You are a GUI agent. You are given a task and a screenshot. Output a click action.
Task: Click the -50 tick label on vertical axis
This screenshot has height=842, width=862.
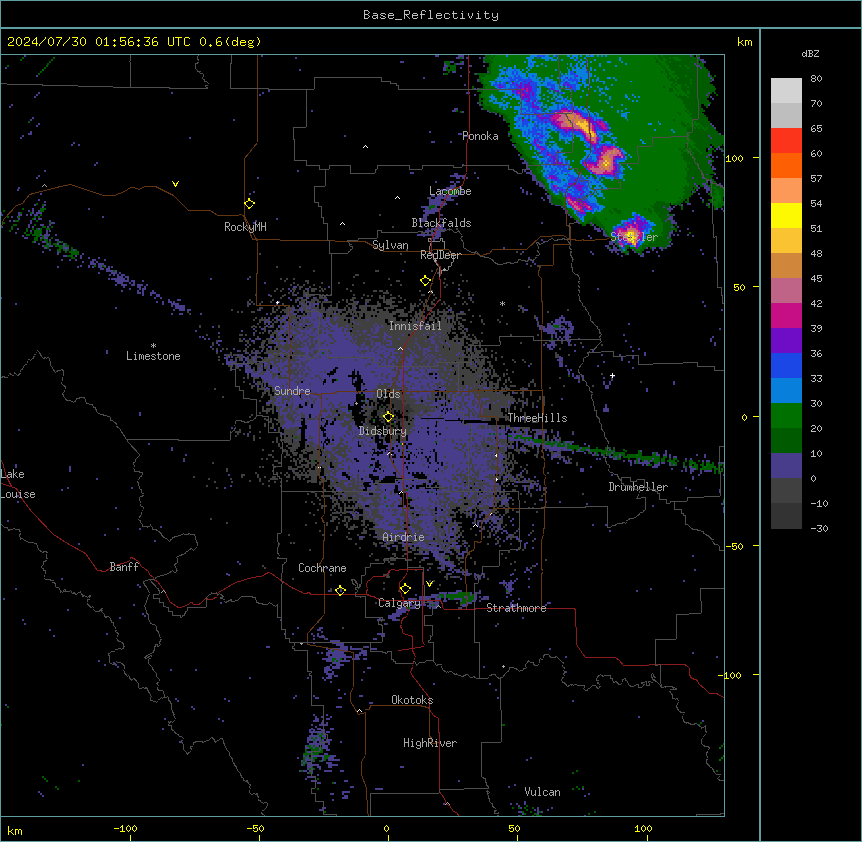point(734,546)
